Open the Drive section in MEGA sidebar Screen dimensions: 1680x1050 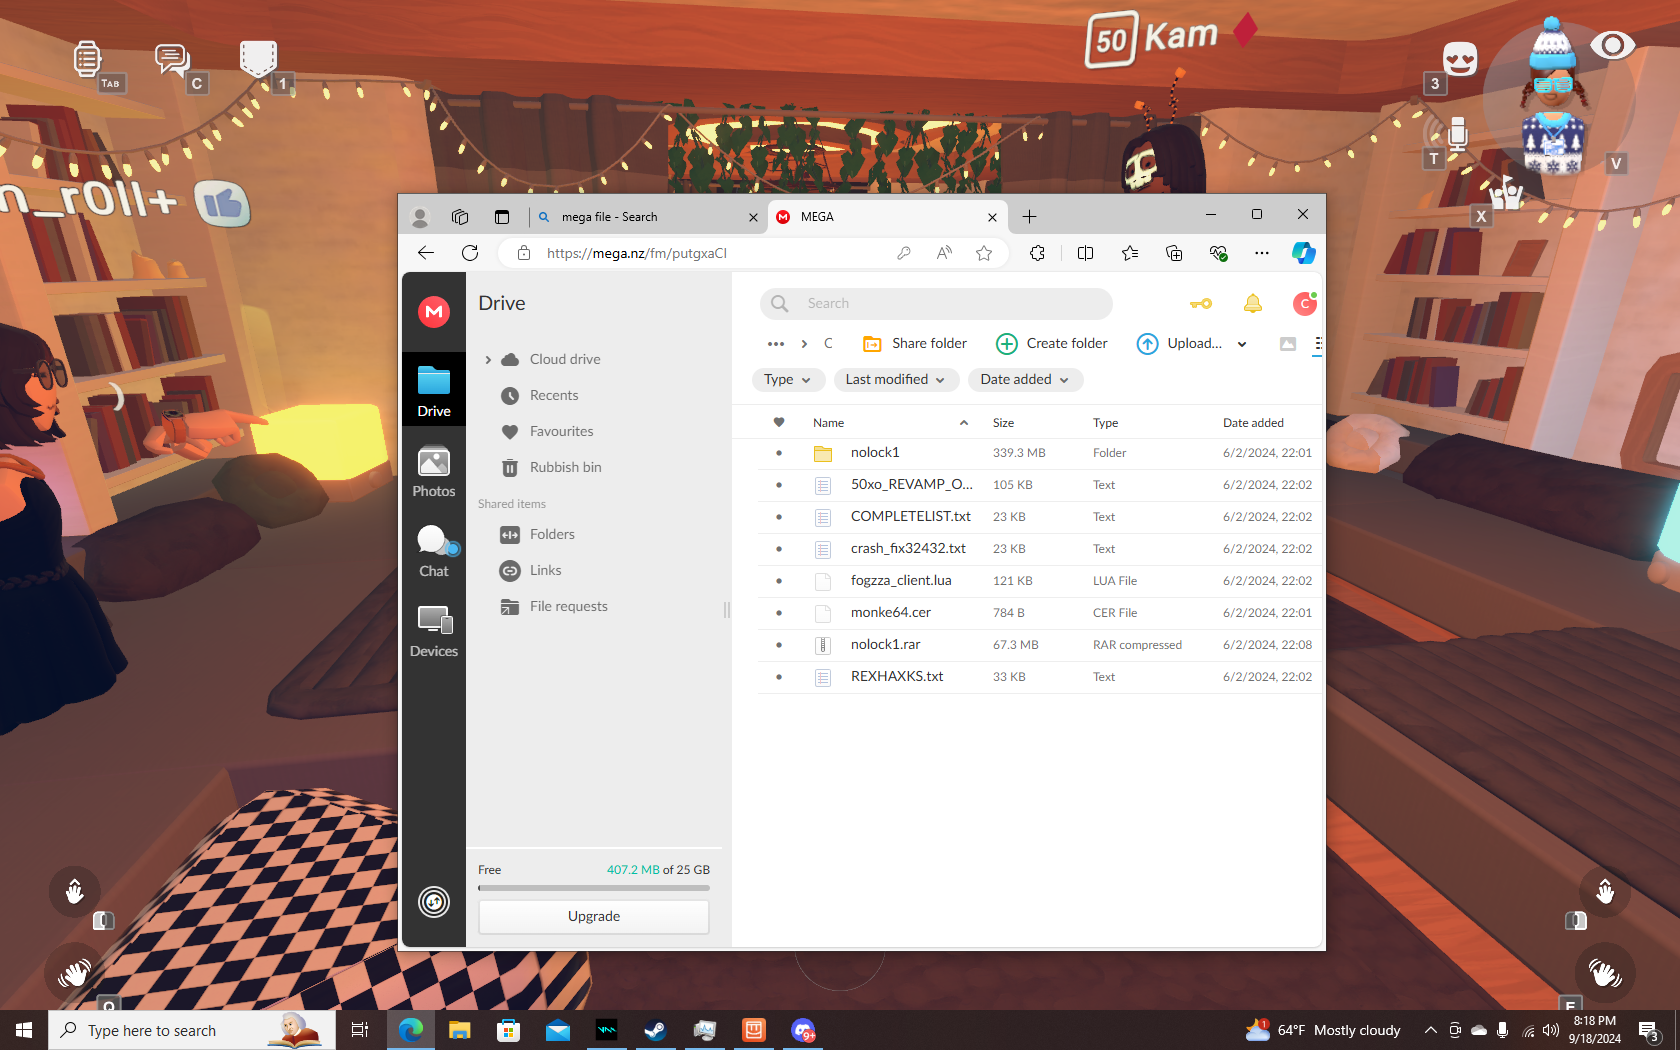tap(434, 390)
